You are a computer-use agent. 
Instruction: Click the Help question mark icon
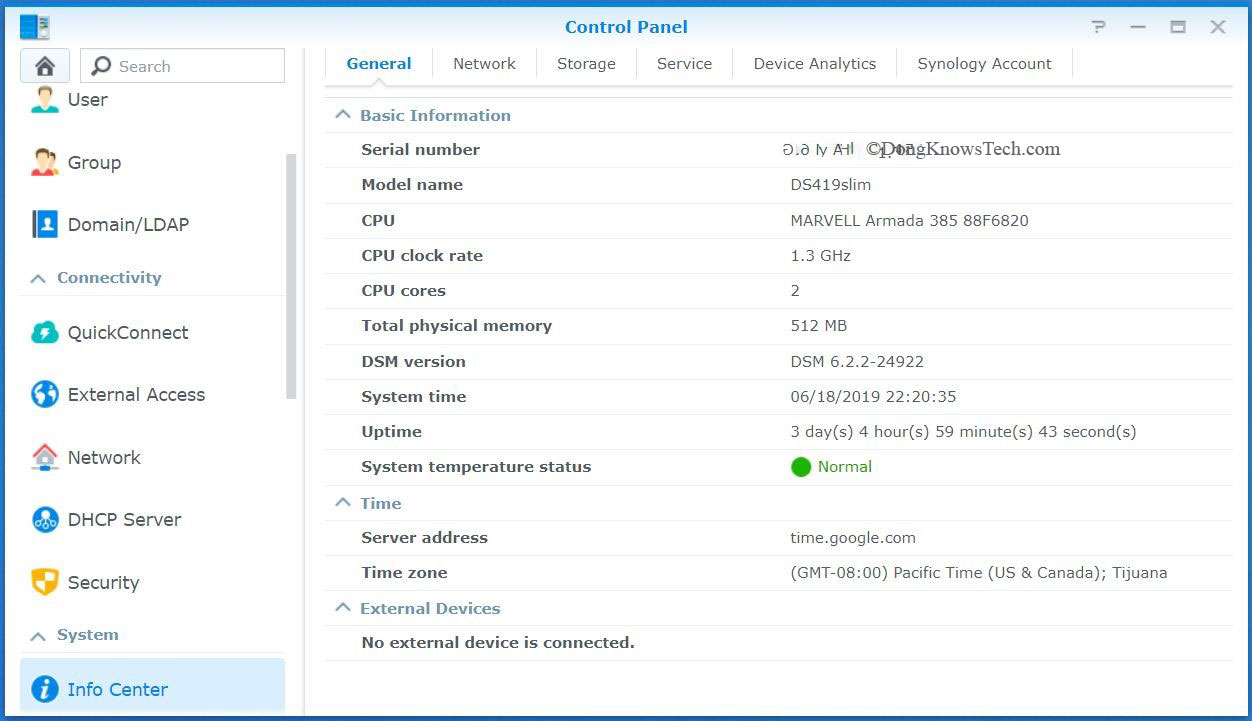coord(1099,27)
